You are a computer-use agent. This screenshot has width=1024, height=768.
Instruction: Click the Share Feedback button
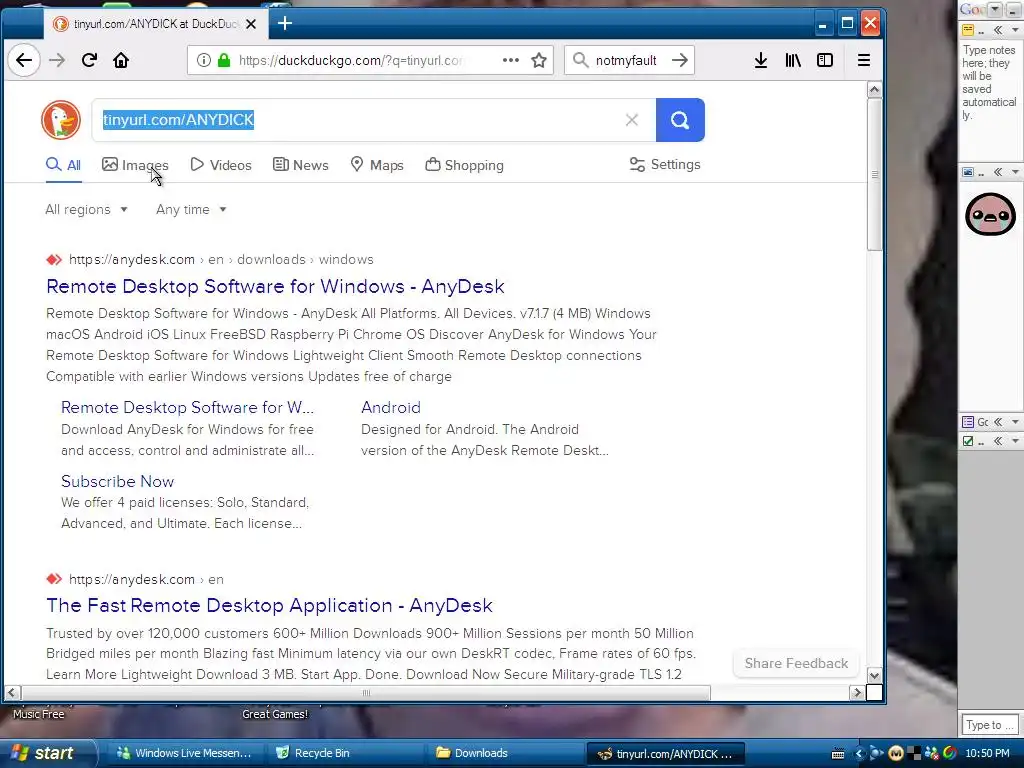tap(796, 664)
